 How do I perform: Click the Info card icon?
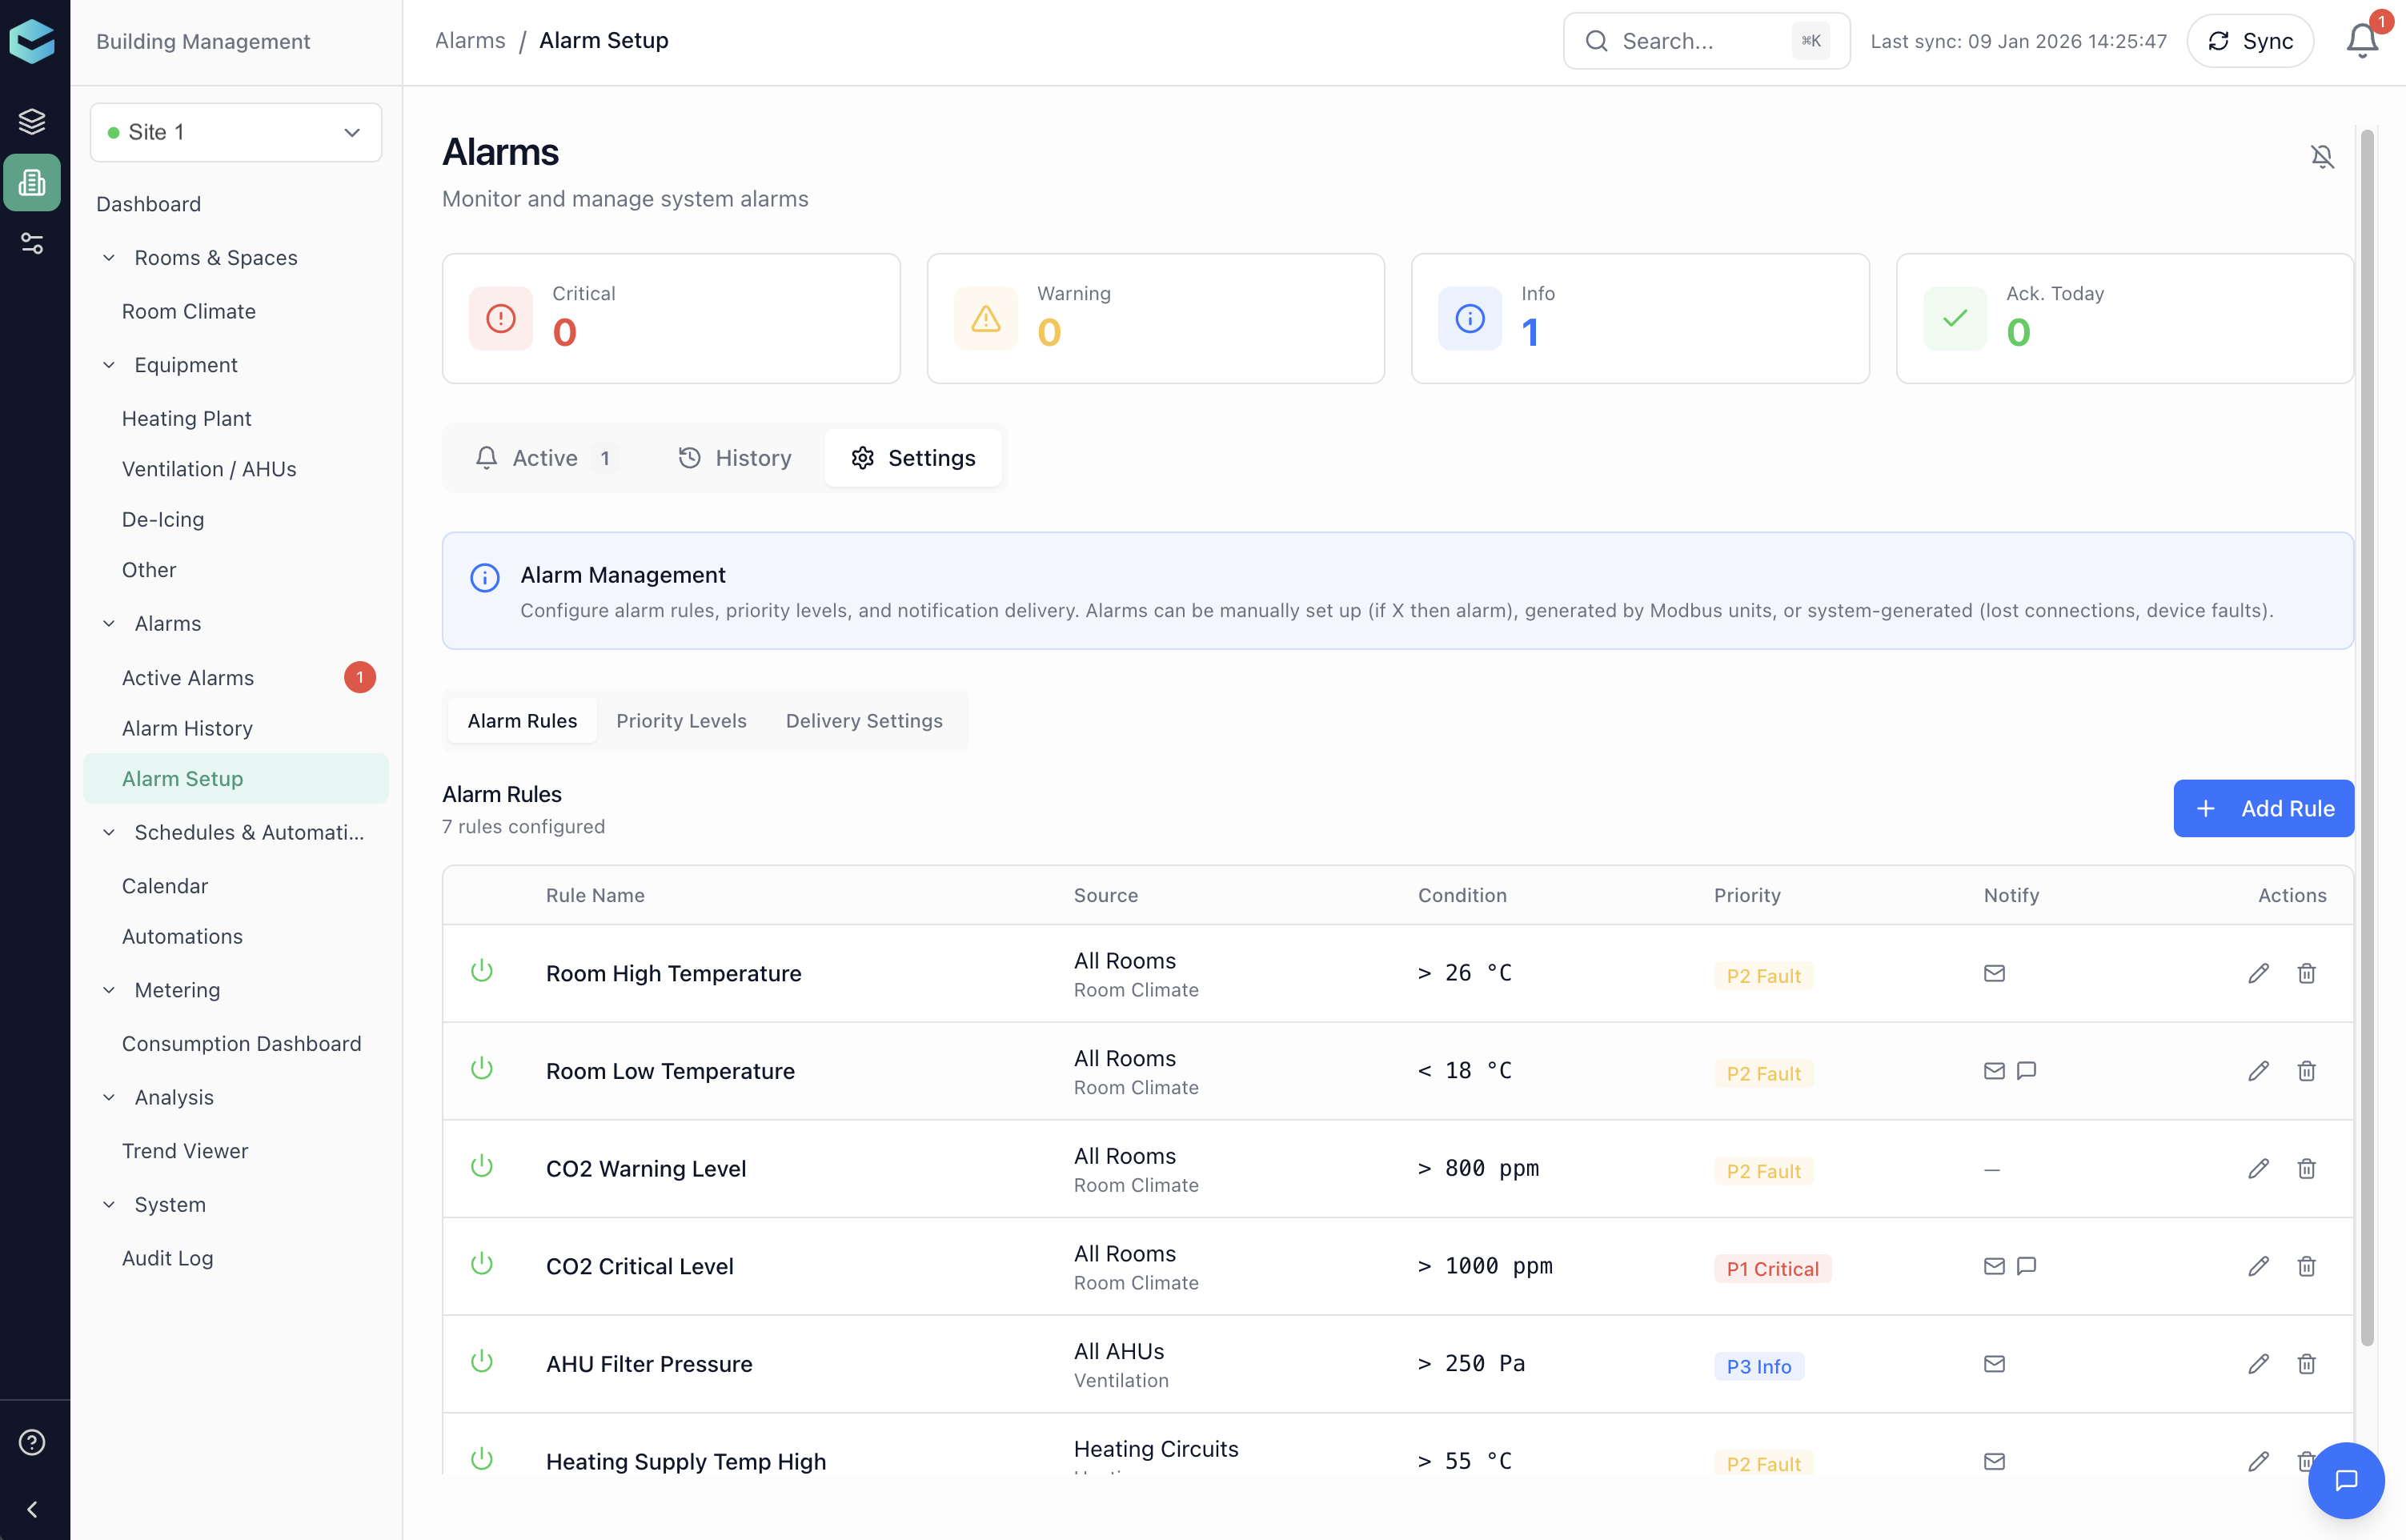(1470, 318)
